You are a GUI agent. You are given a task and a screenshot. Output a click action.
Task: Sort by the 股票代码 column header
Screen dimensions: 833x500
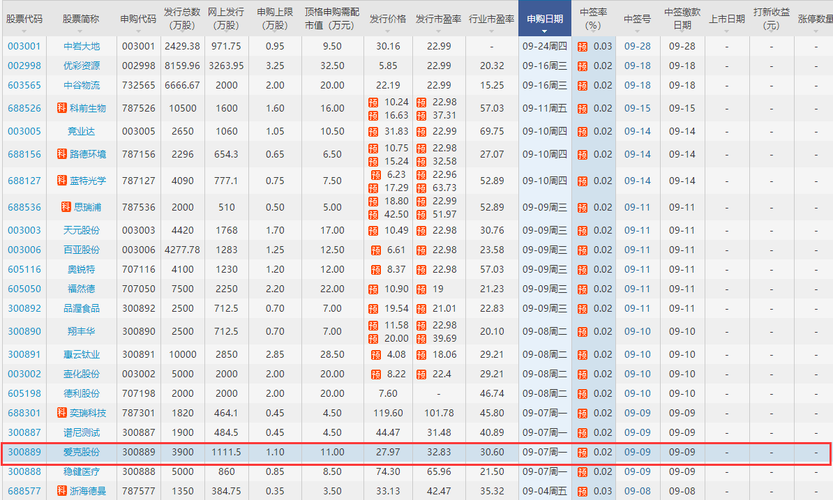[x=24, y=19]
